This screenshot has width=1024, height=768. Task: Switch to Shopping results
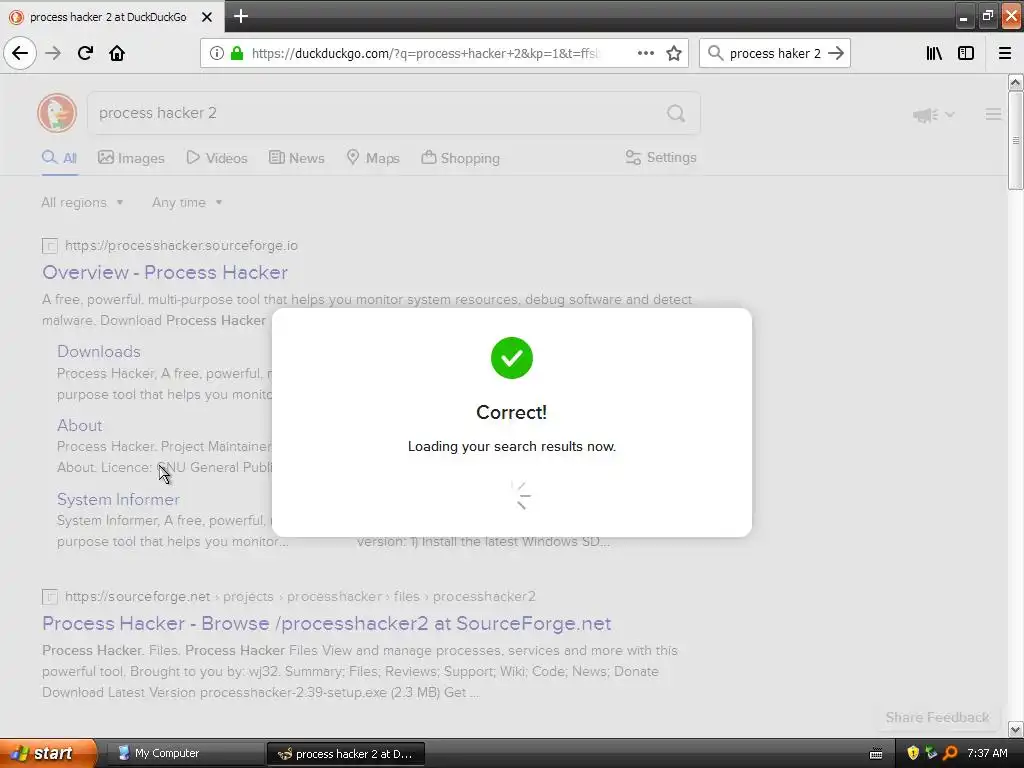click(460, 157)
